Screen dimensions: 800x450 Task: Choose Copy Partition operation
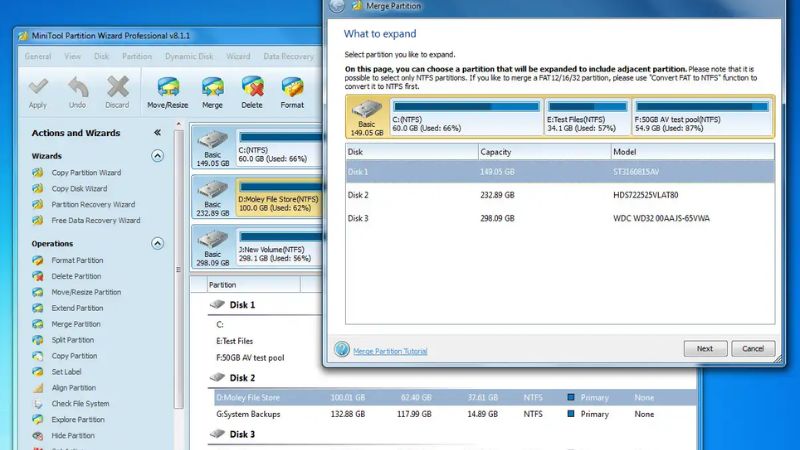(x=74, y=356)
